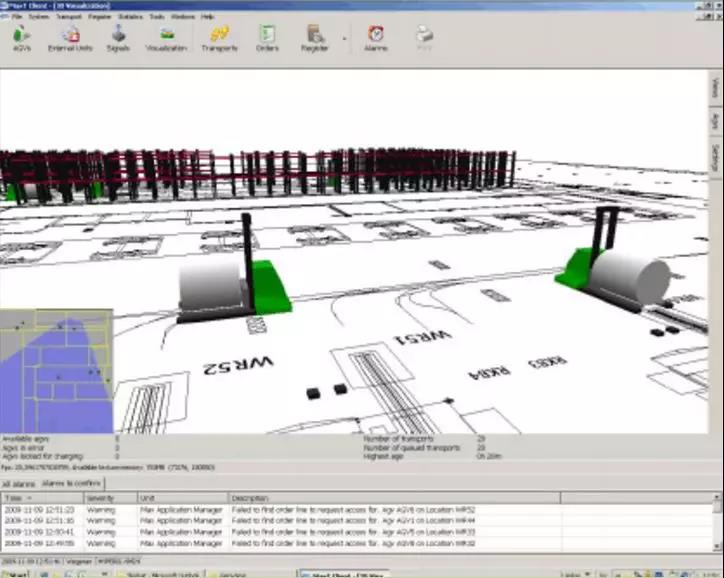Open the Alarms clock icon
The width and height of the screenshot is (724, 578).
click(376, 39)
